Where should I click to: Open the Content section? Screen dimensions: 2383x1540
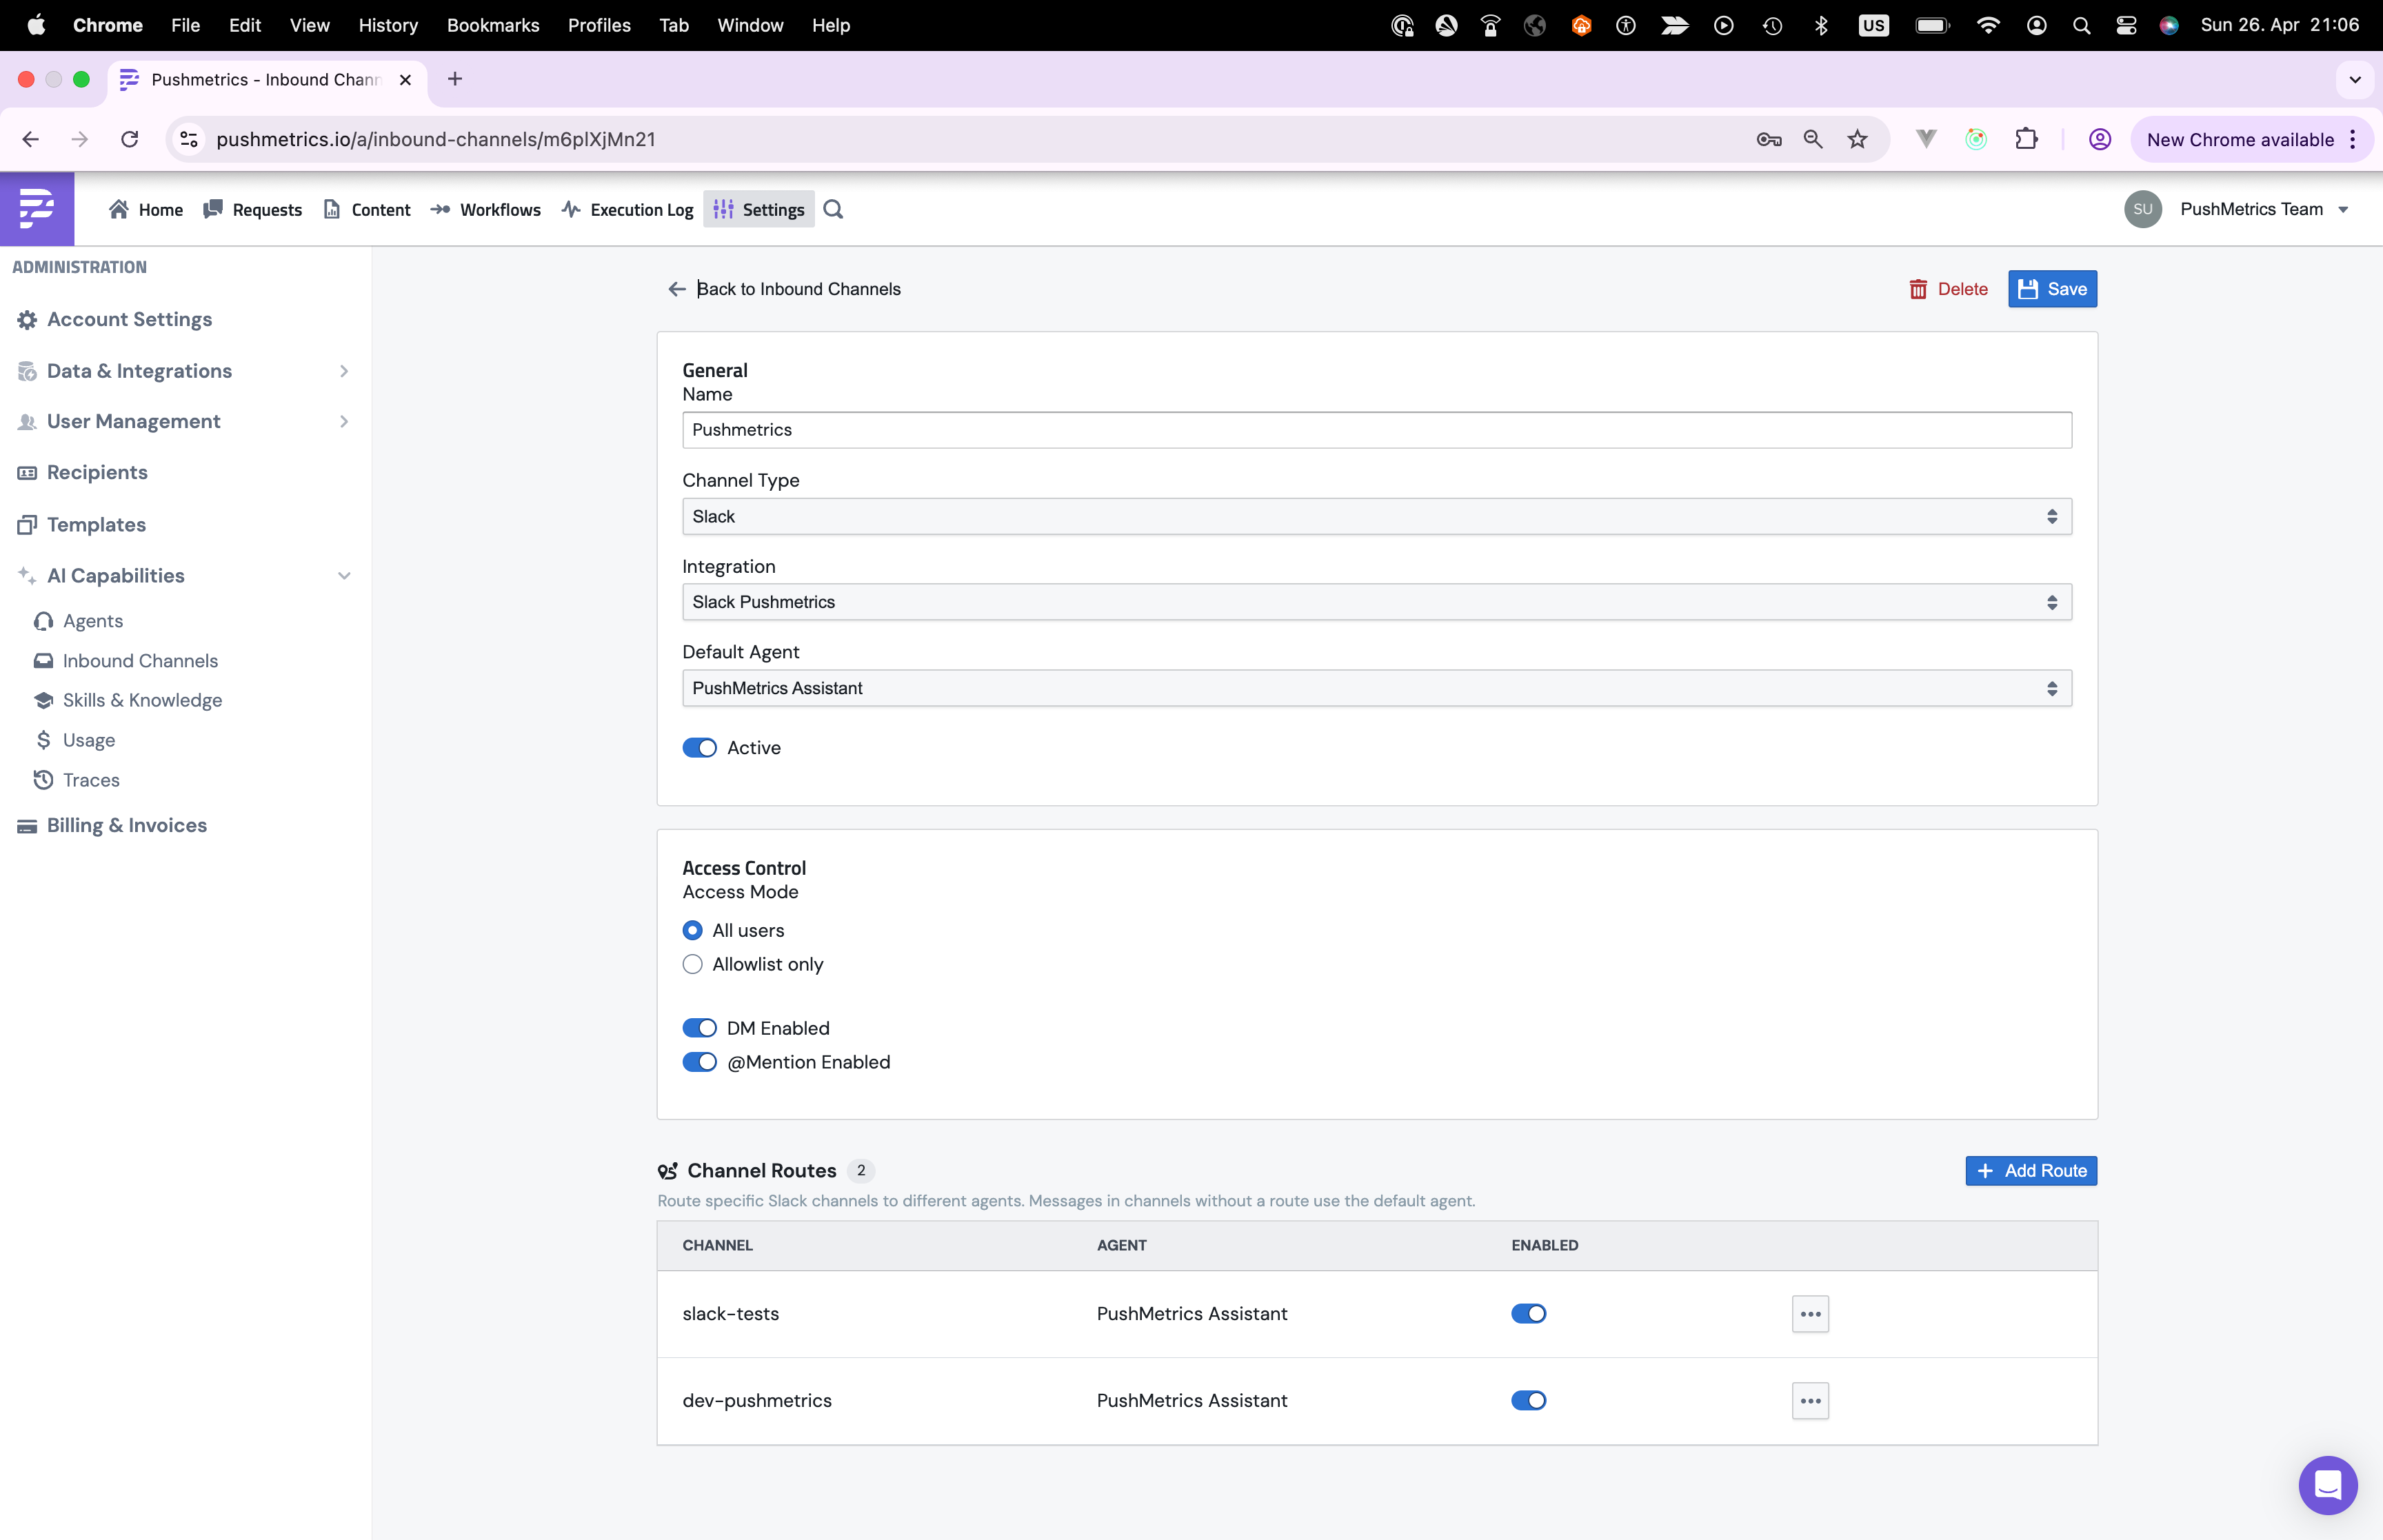click(367, 209)
